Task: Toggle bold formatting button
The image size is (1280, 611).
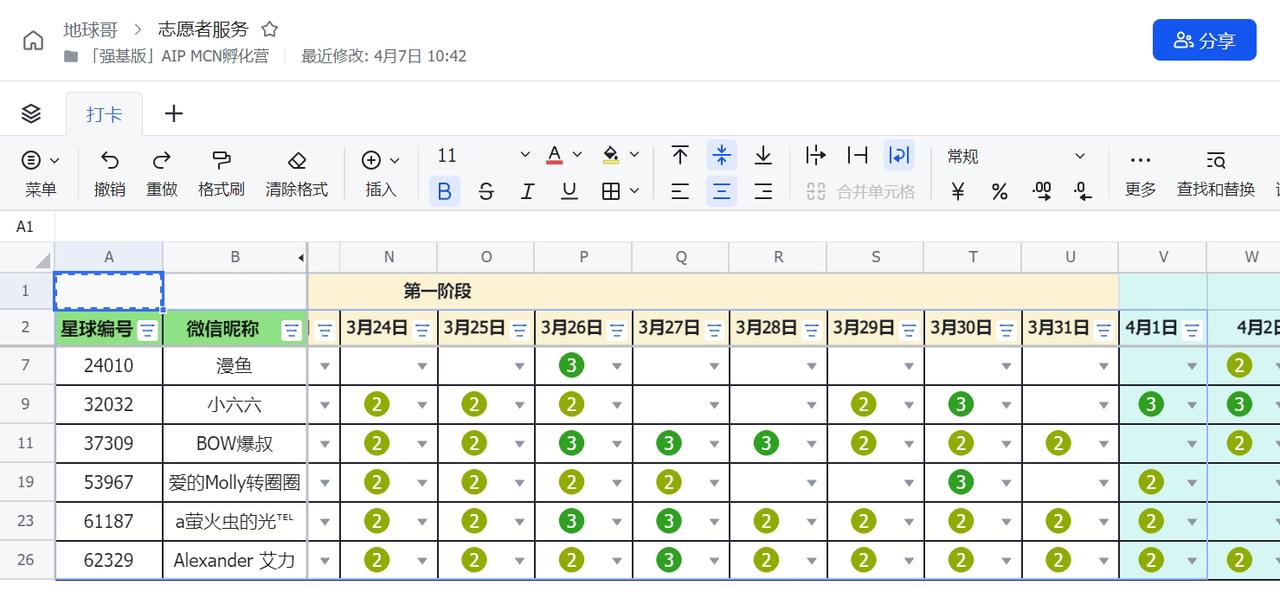Action: click(x=444, y=191)
